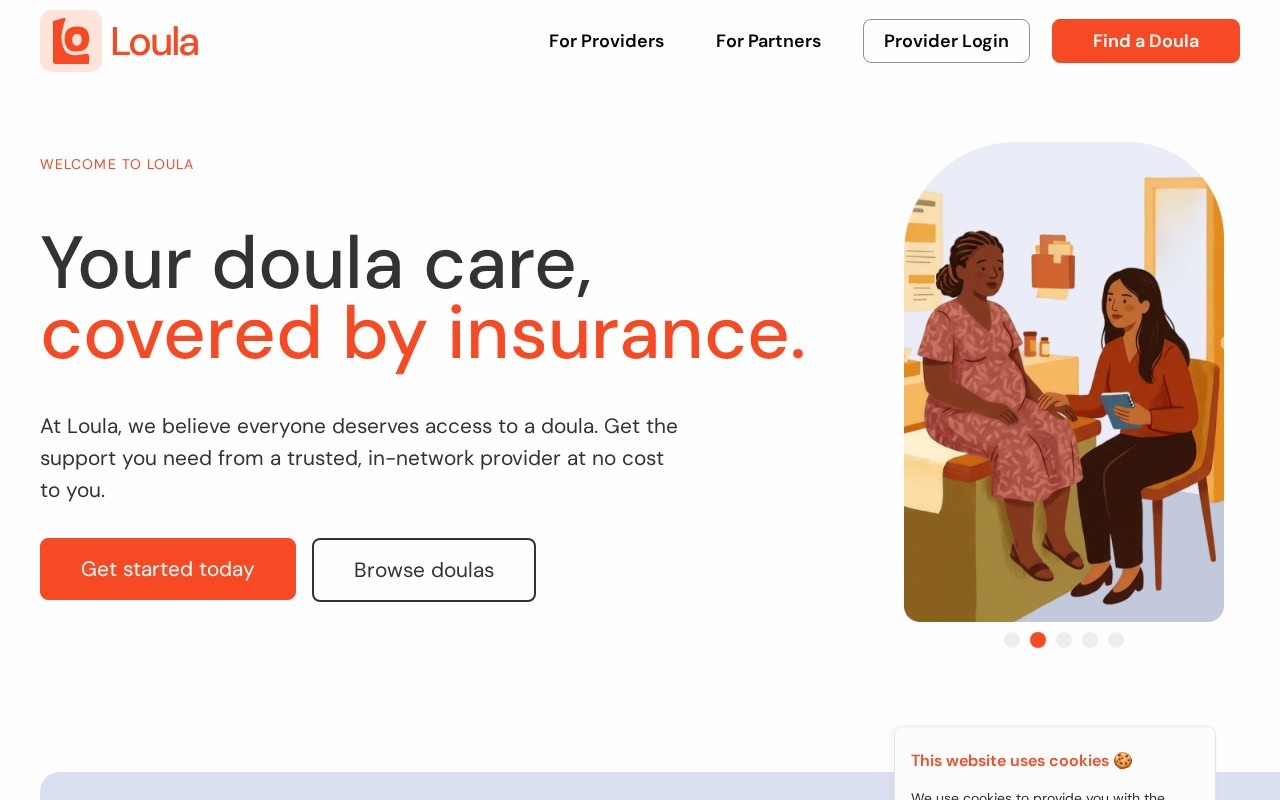Viewport: 1280px width, 800px height.
Task: Click the Provider Login button
Action: tap(946, 41)
